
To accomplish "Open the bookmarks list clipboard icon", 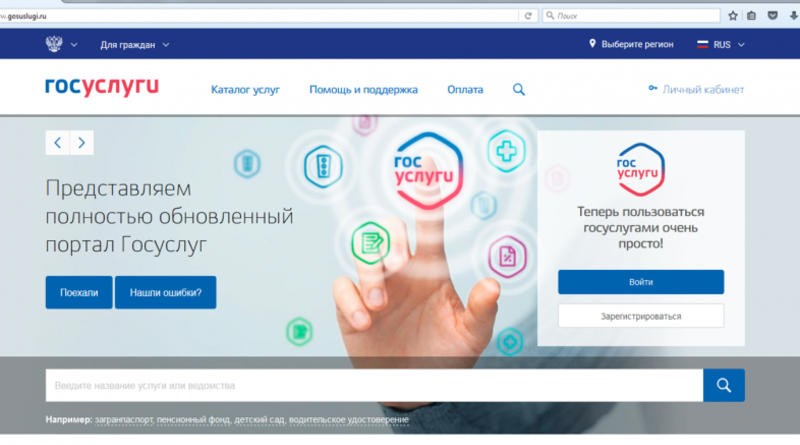I will 752,16.
